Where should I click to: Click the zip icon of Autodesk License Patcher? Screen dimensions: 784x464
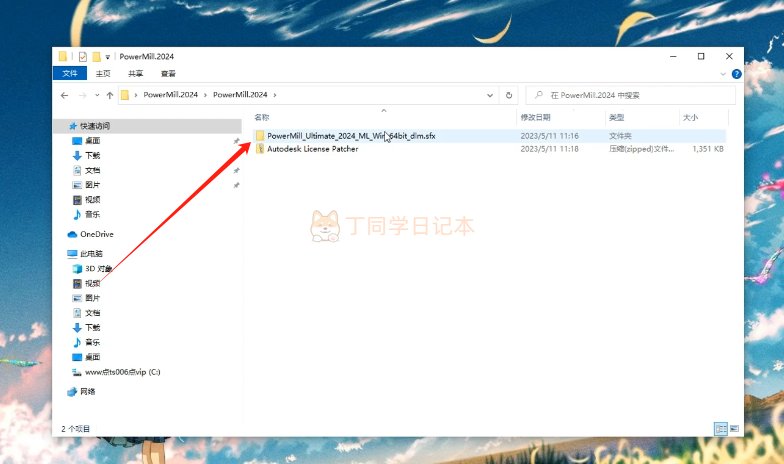pyautogui.click(x=260, y=148)
